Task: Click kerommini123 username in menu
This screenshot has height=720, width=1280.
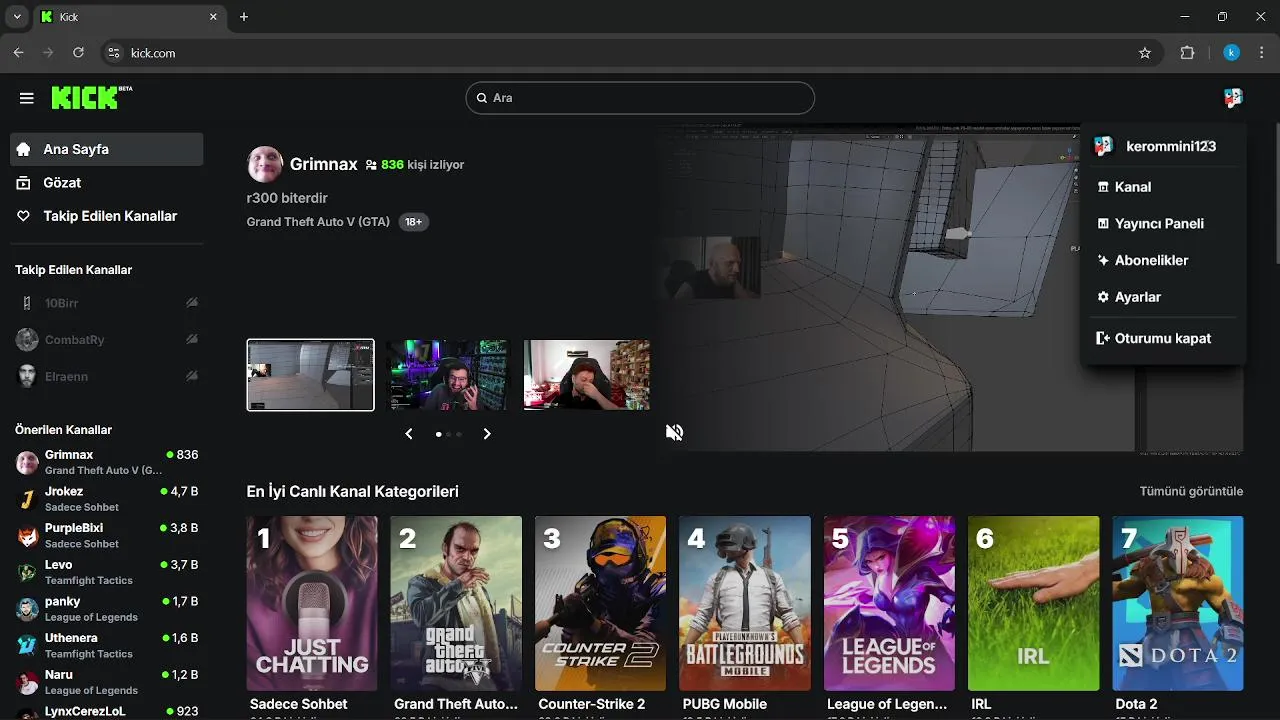Action: (1171, 146)
